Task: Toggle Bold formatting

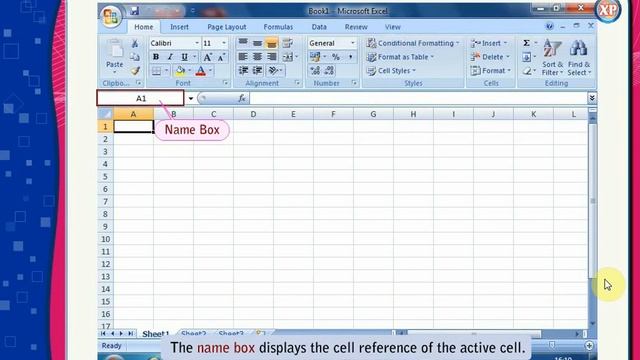Action: 156,57
